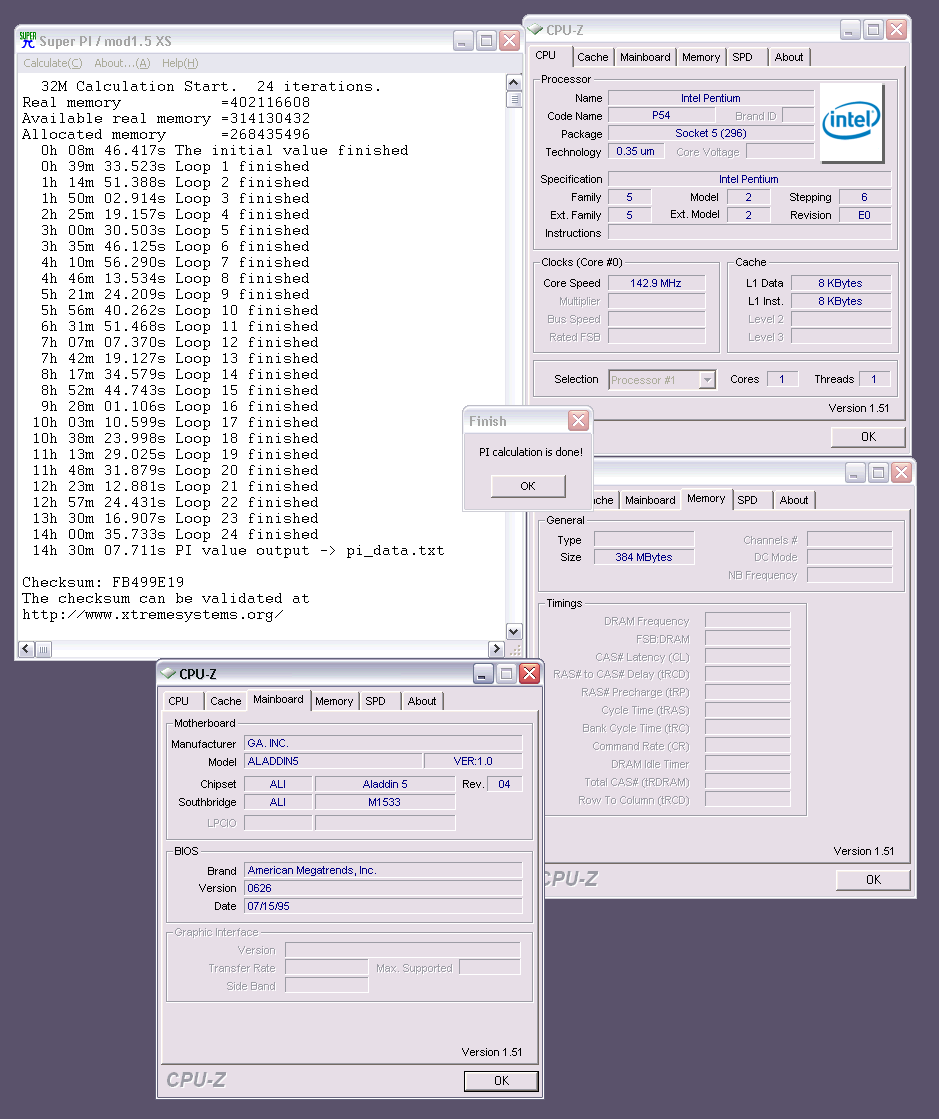Close the Finish dialog
939x1119 pixels.
click(x=578, y=420)
